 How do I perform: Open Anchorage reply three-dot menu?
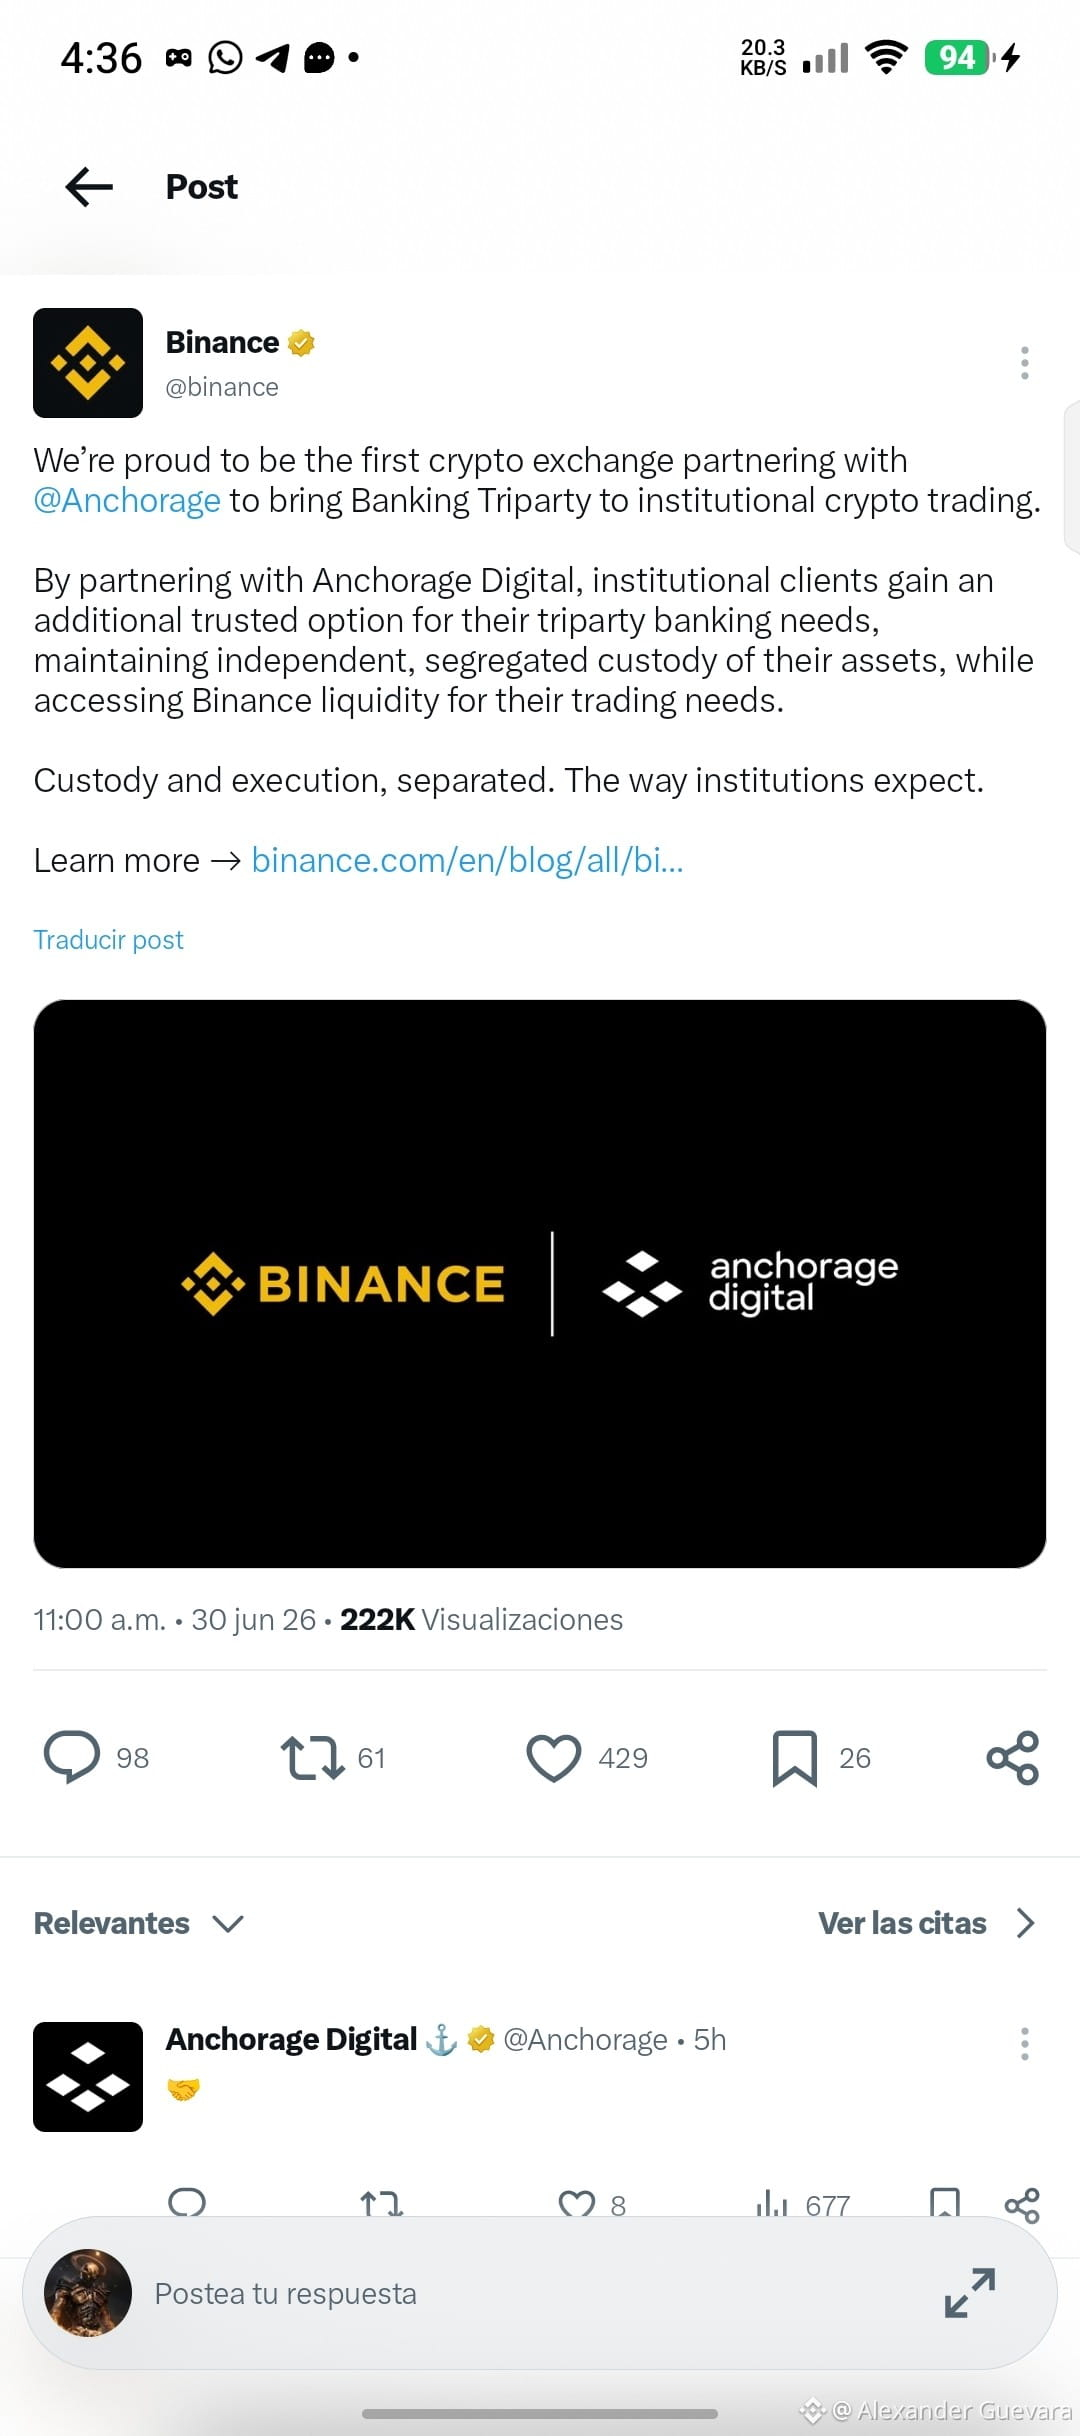[x=1024, y=2044]
